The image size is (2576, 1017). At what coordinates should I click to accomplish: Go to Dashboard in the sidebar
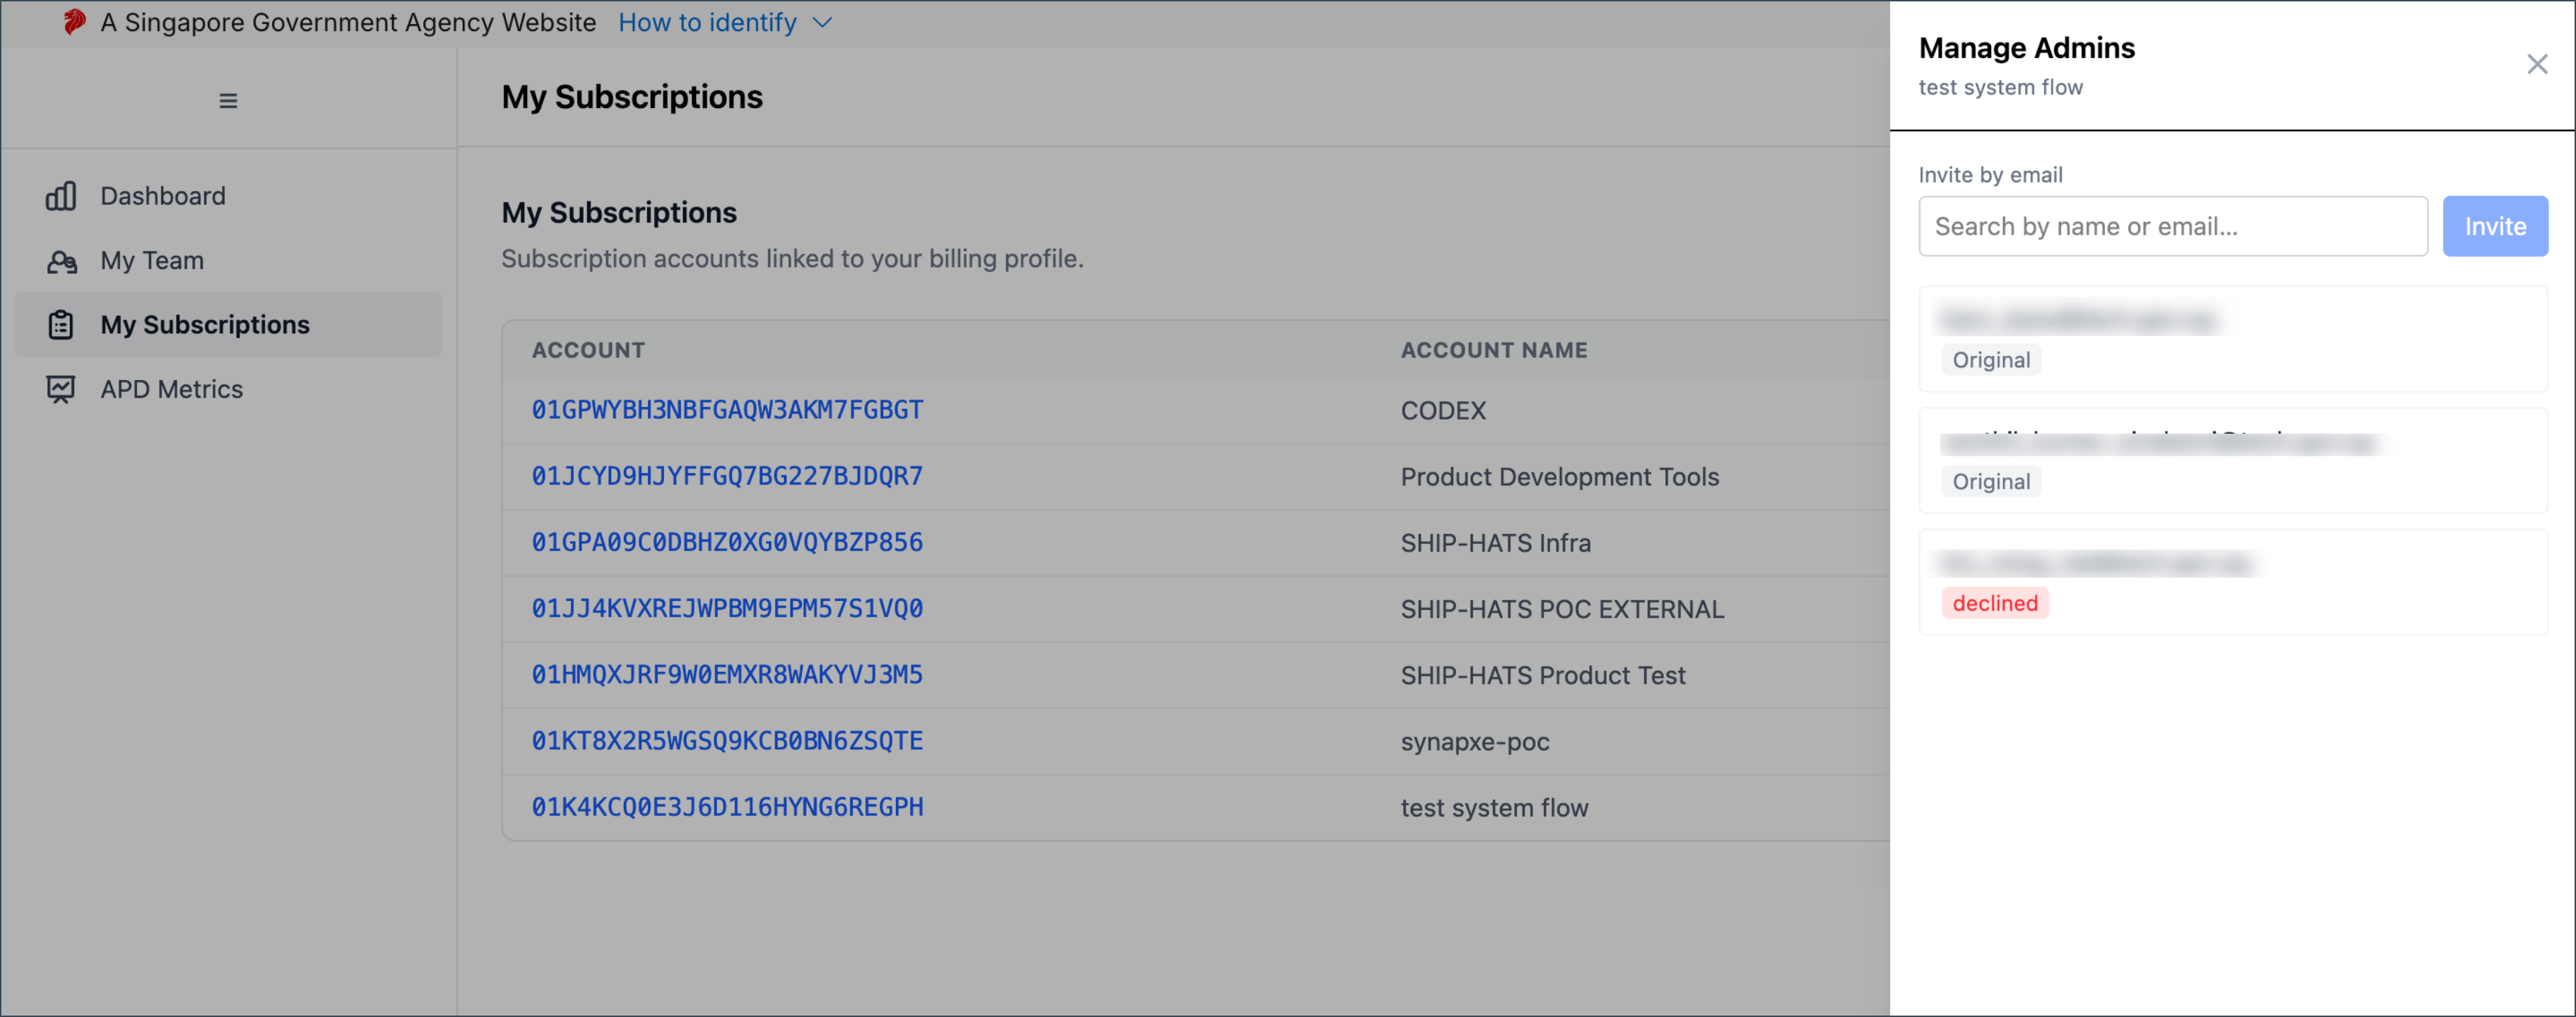click(163, 196)
